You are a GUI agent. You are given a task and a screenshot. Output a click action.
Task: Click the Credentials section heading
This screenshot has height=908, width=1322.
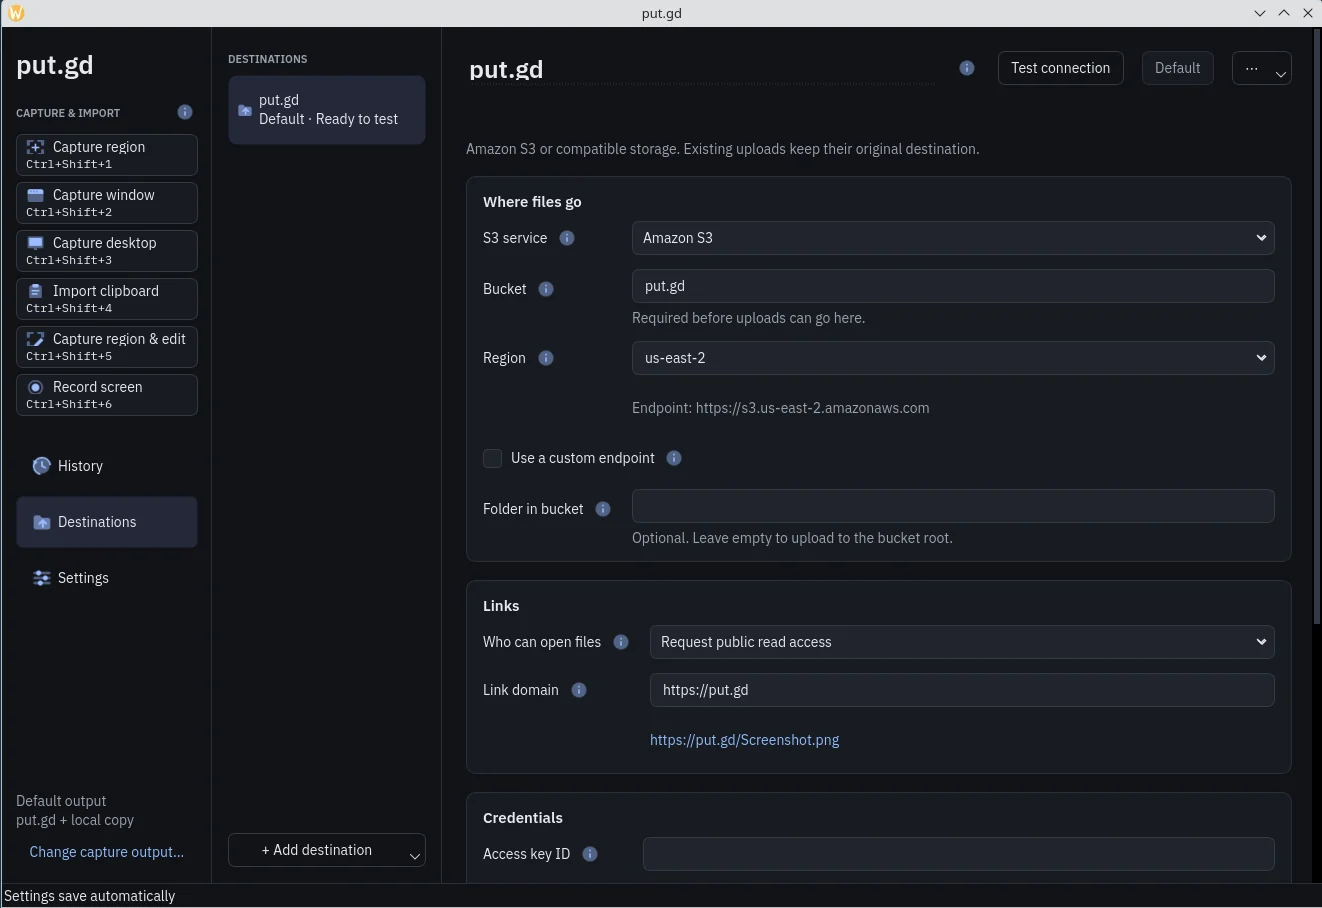point(523,818)
